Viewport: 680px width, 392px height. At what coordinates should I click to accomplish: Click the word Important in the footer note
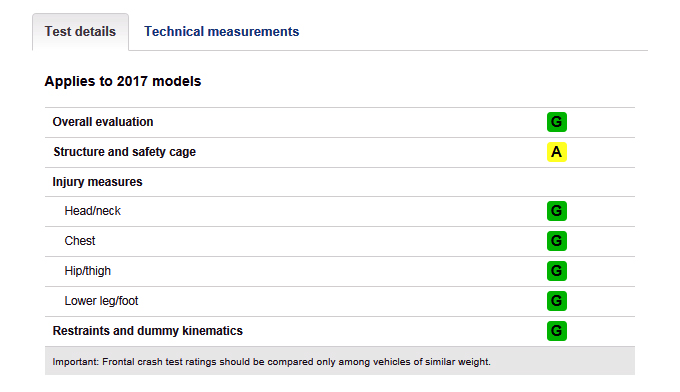pyautogui.click(x=75, y=362)
